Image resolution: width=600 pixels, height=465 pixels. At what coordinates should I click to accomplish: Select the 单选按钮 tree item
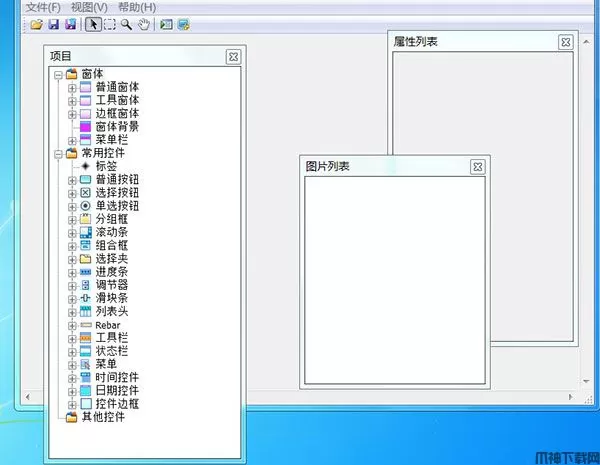point(117,205)
